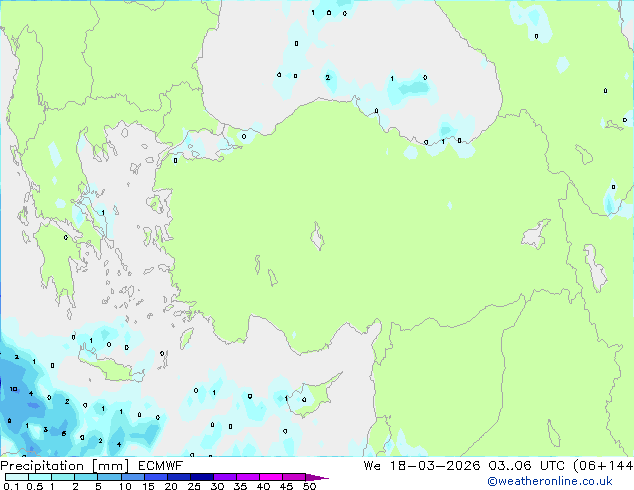Pick the 30–35 mm purple legend swatch

pyautogui.click(x=225, y=477)
